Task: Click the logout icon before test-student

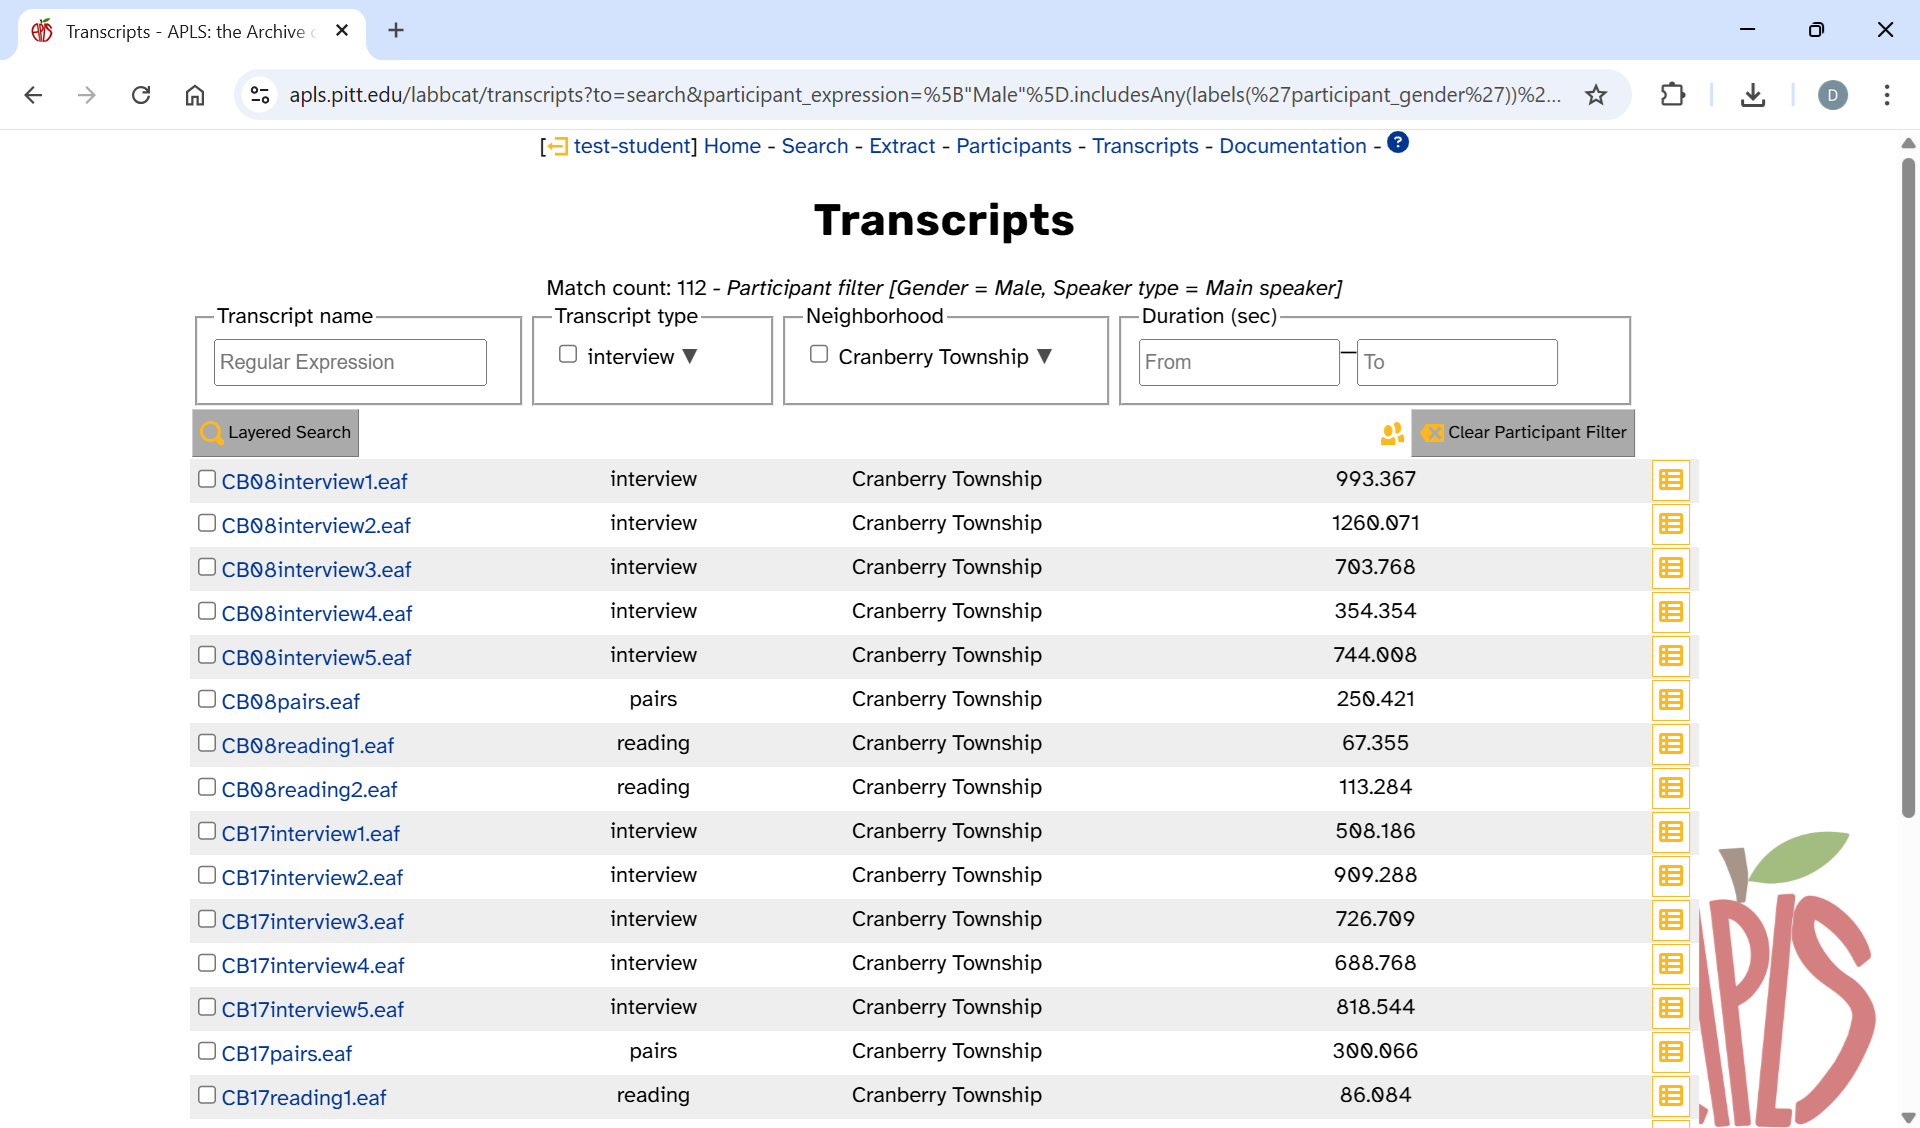Action: (x=557, y=147)
